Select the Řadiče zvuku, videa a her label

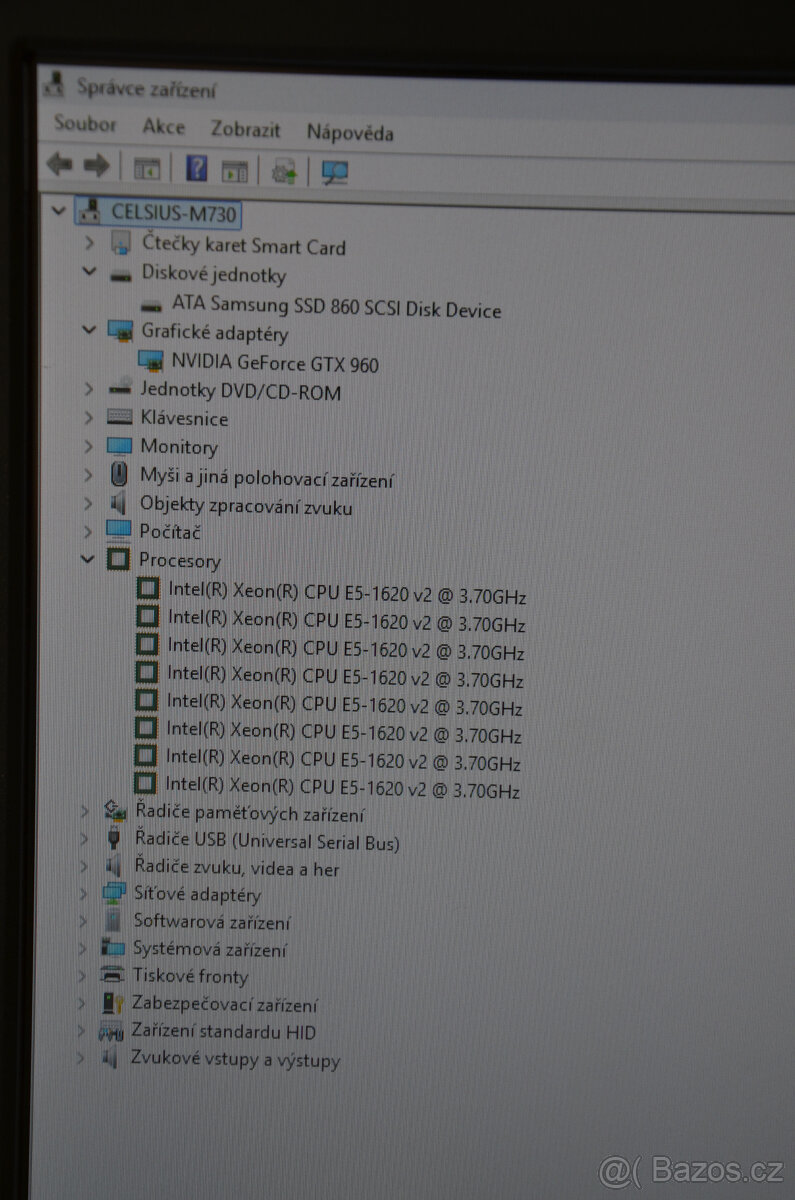(x=237, y=868)
